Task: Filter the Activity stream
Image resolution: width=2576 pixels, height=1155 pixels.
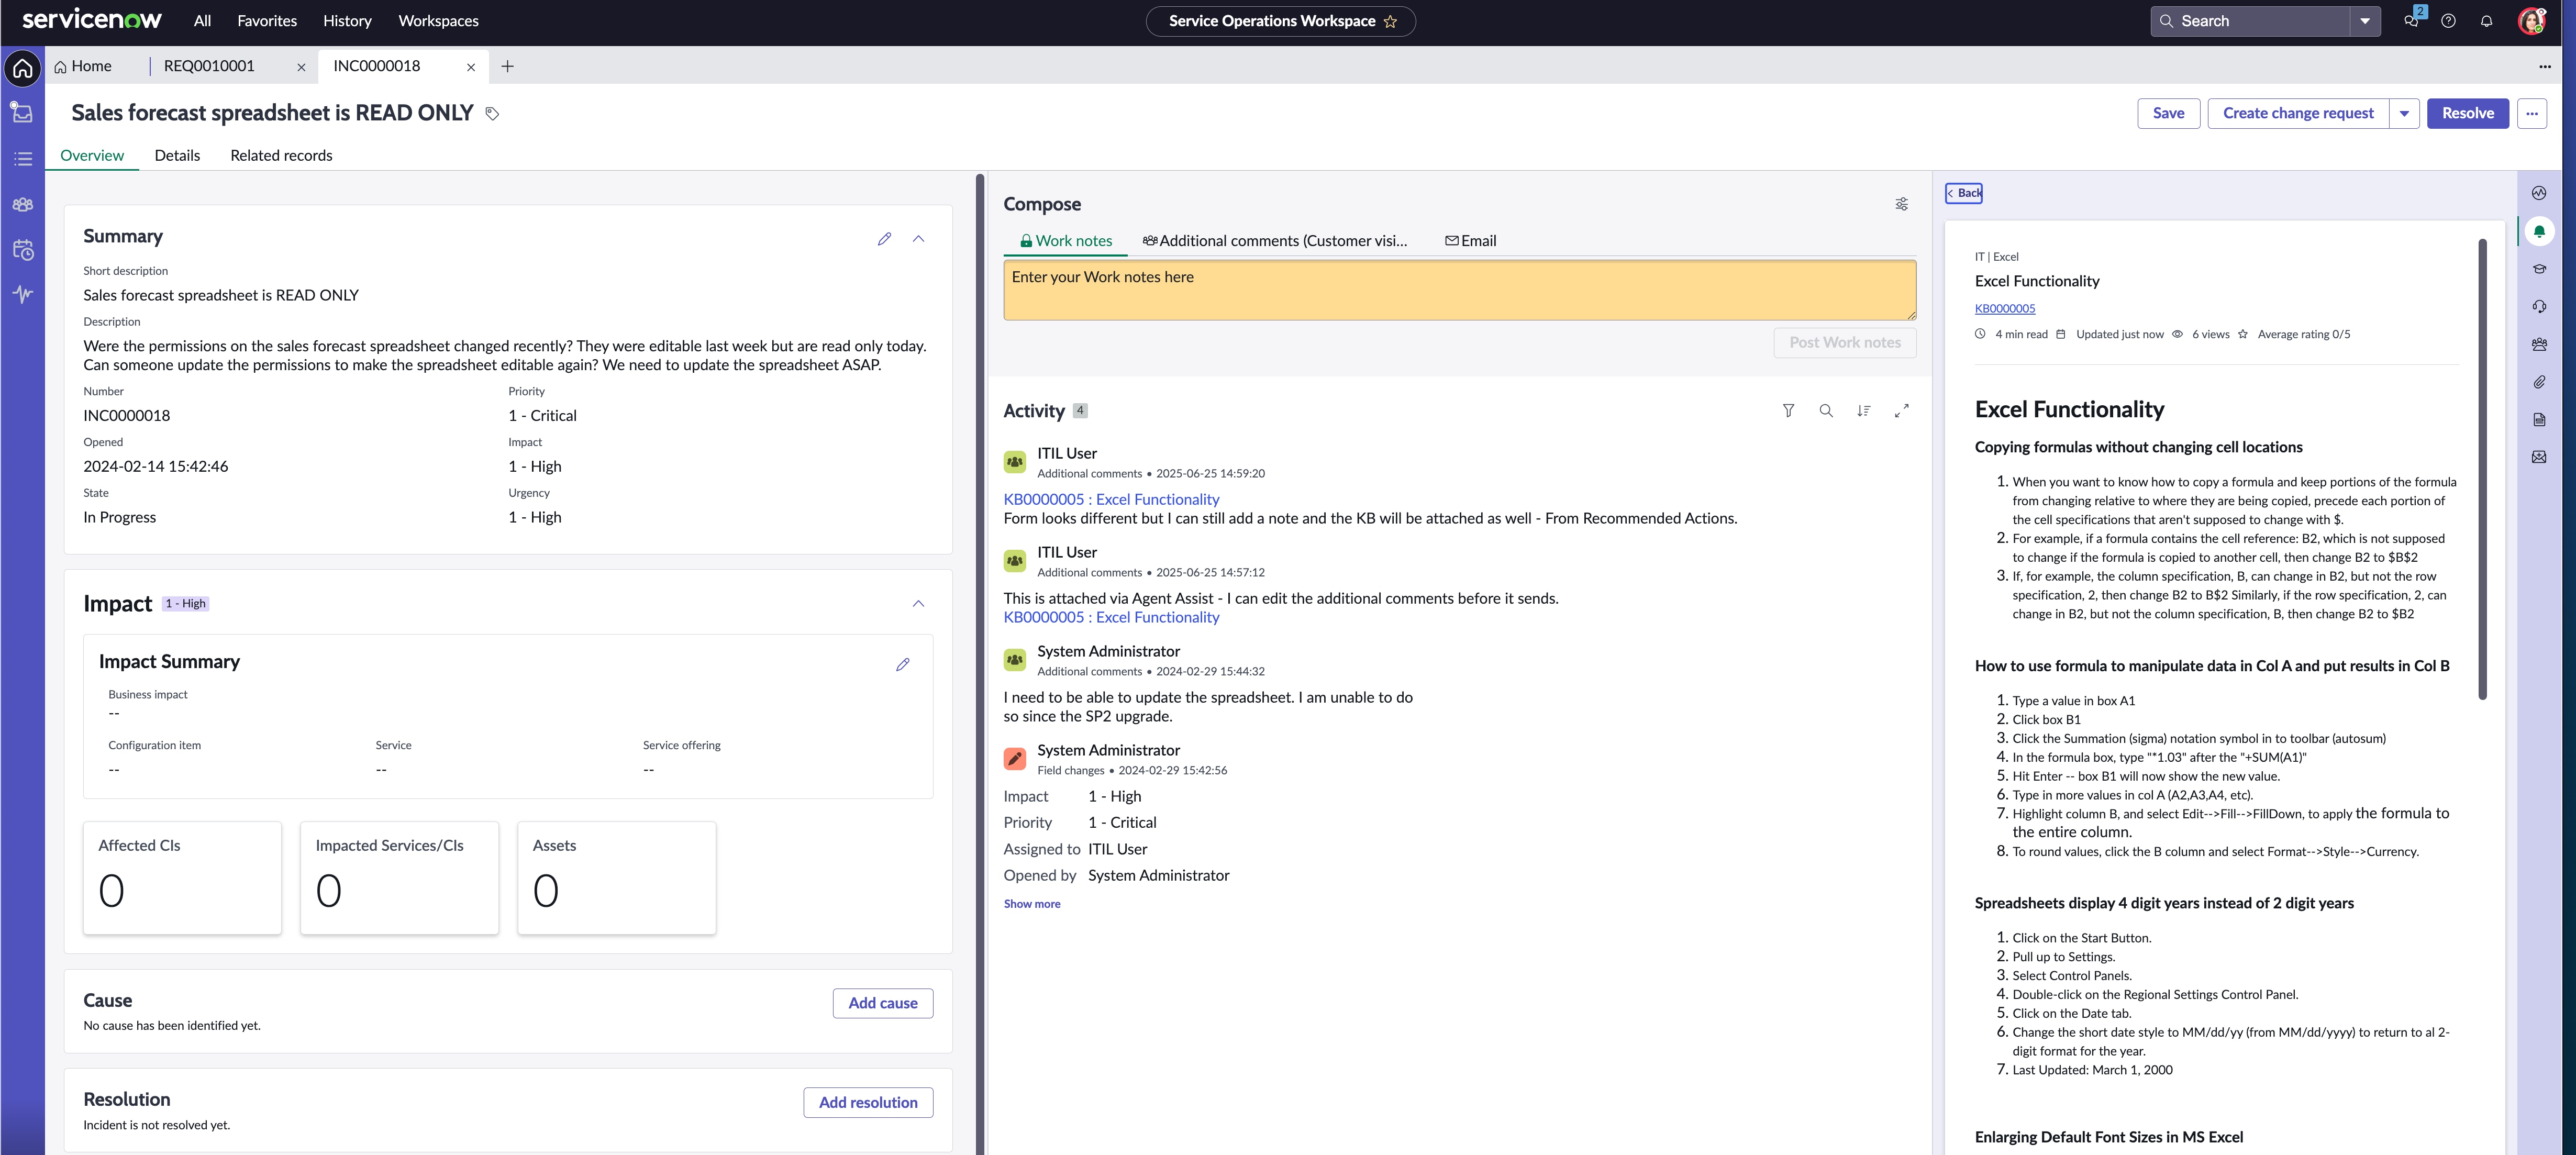Action: pyautogui.click(x=1789, y=411)
